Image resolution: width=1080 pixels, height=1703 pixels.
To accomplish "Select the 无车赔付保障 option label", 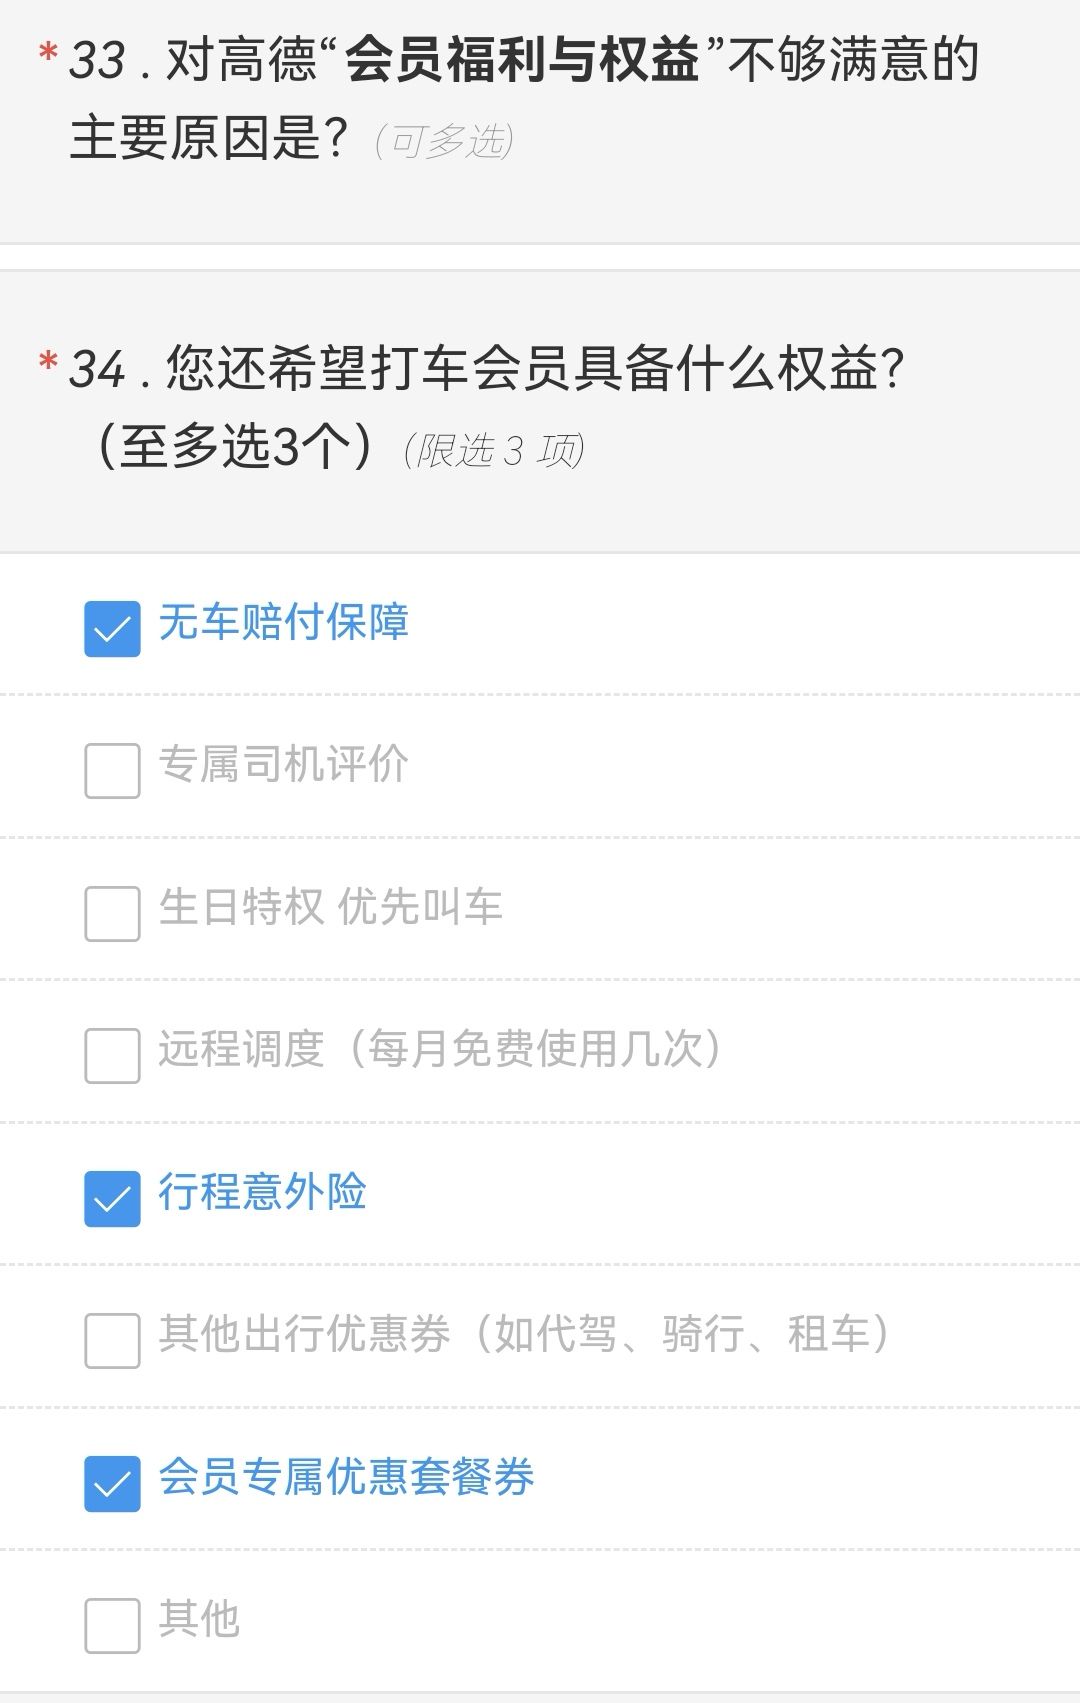I will (x=284, y=622).
